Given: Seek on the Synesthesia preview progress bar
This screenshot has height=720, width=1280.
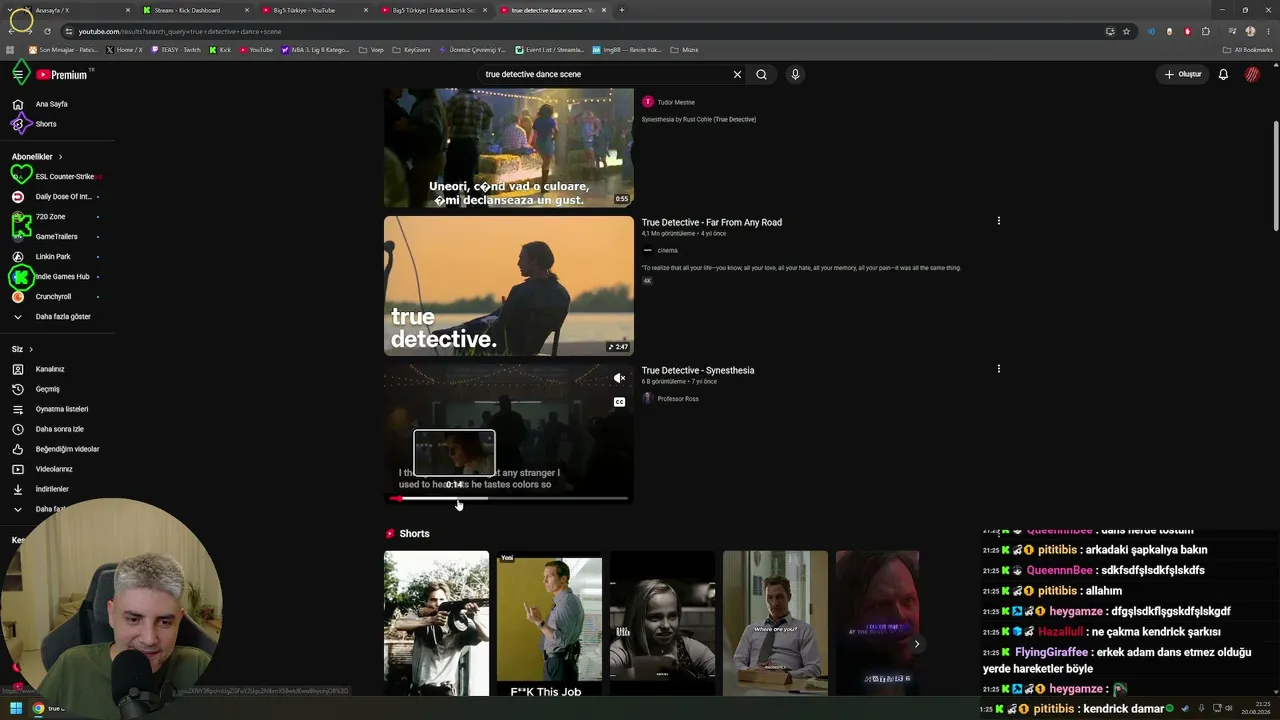Looking at the screenshot, I should (x=509, y=498).
